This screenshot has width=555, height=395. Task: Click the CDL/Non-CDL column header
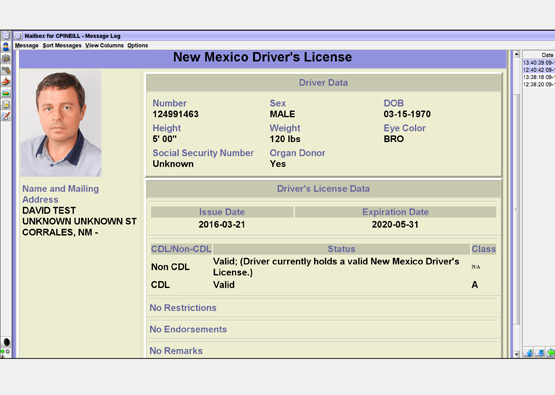tap(181, 249)
